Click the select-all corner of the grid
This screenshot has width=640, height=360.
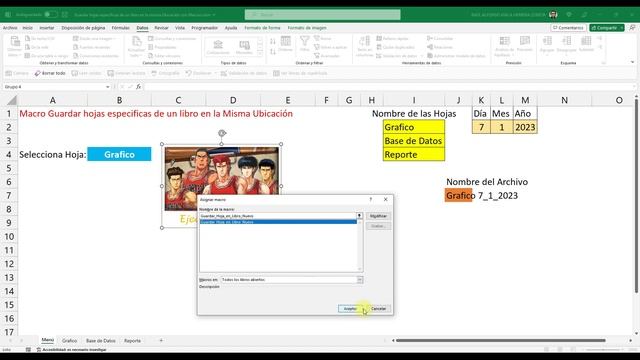[12, 100]
